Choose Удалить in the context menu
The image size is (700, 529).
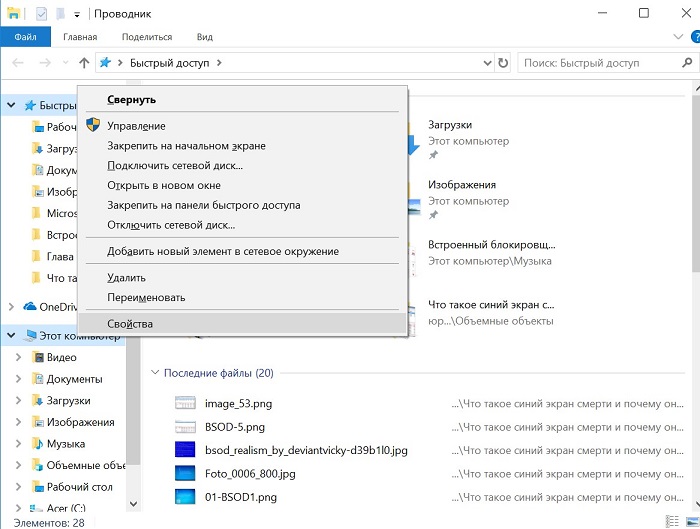click(242, 278)
